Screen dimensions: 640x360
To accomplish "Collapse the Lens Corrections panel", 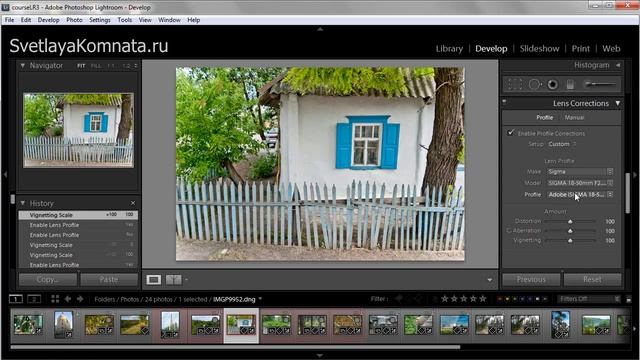I will click(x=618, y=103).
